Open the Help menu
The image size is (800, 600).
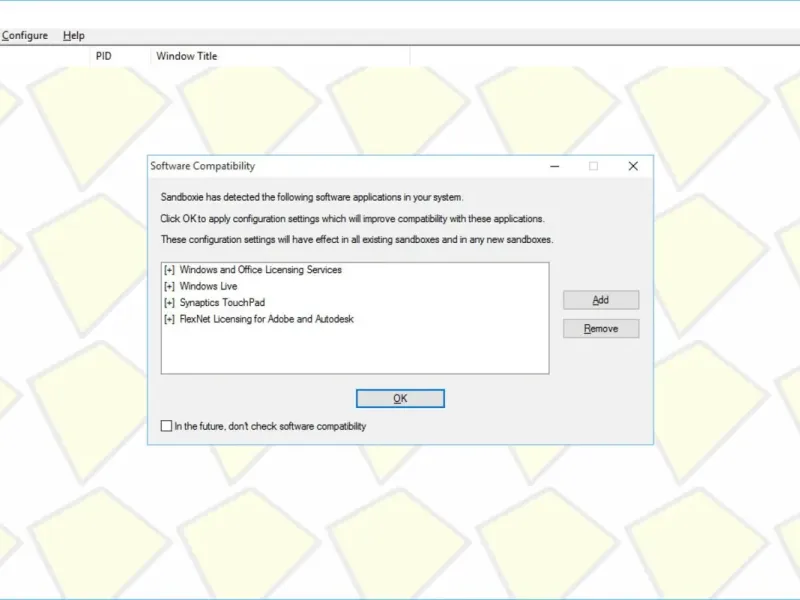tap(73, 35)
